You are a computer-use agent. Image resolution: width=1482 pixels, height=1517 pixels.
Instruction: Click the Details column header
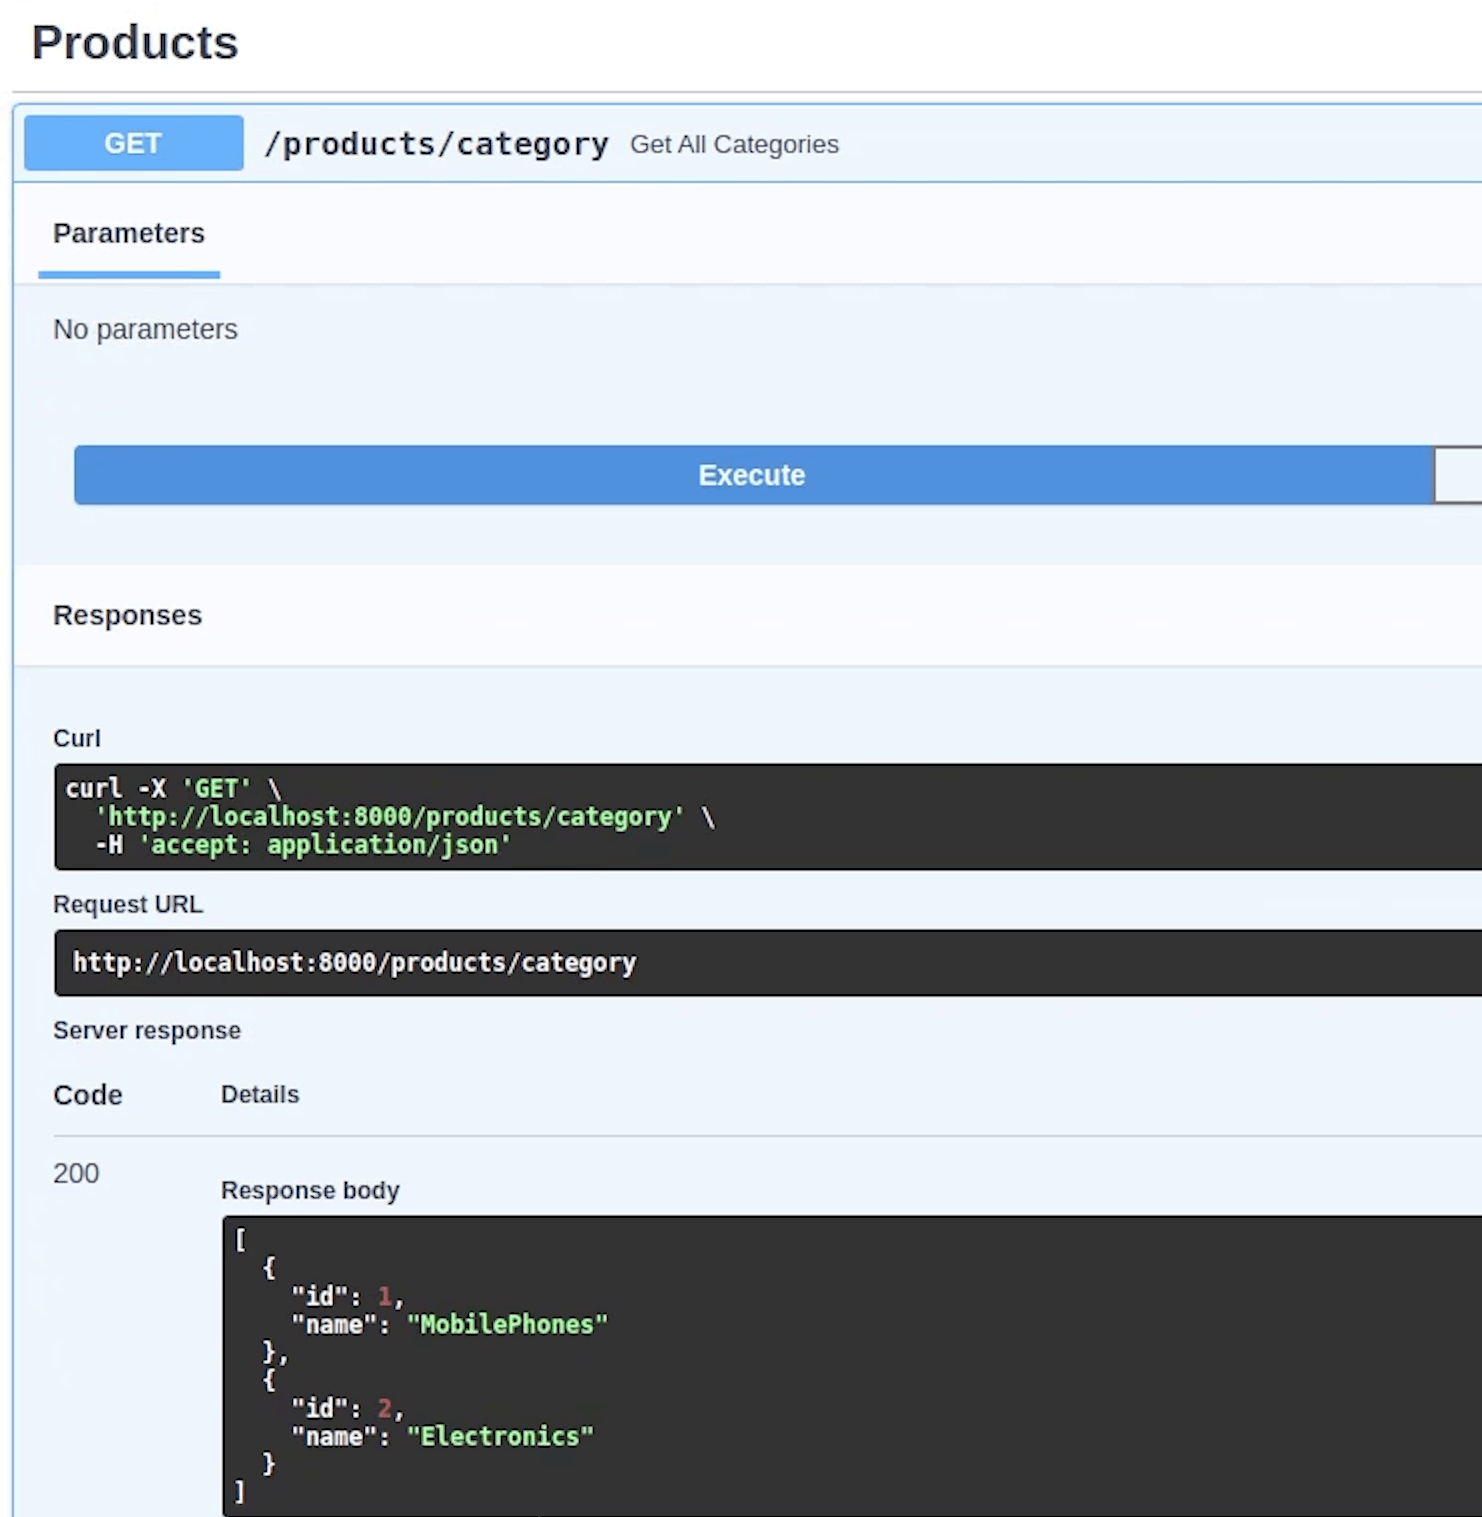click(260, 1095)
